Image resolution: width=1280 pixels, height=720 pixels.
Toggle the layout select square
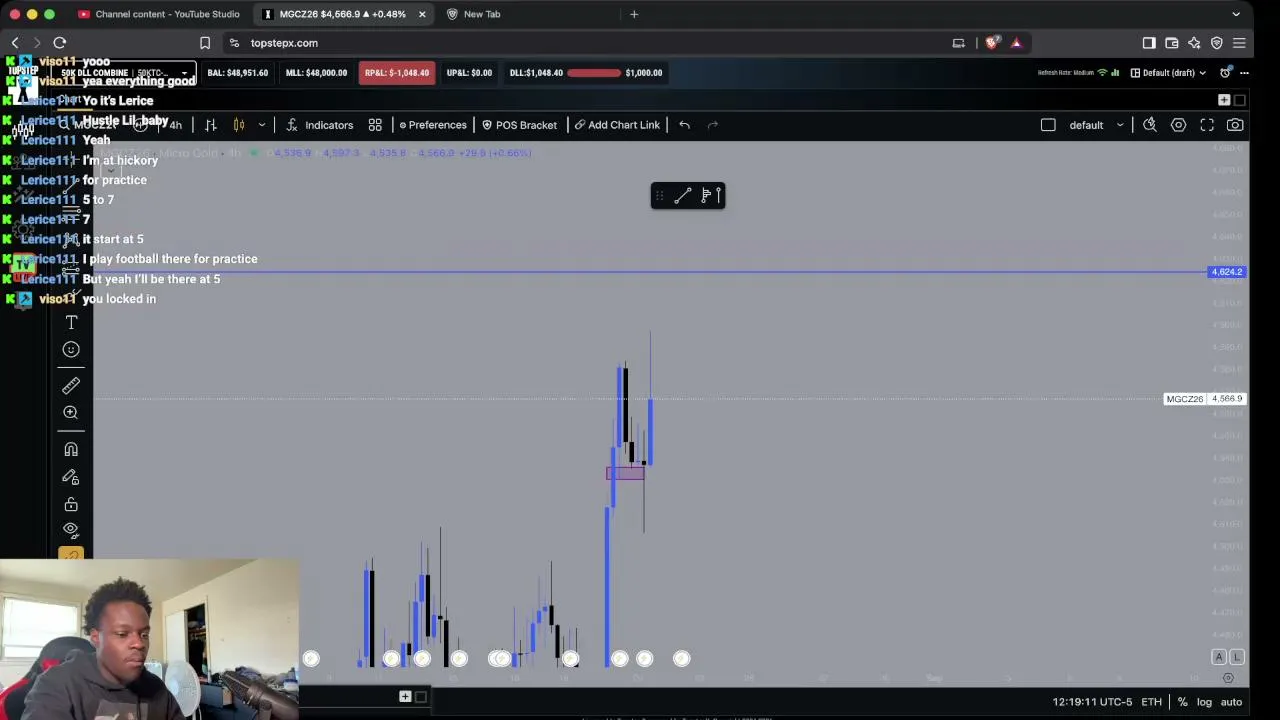(x=1048, y=125)
